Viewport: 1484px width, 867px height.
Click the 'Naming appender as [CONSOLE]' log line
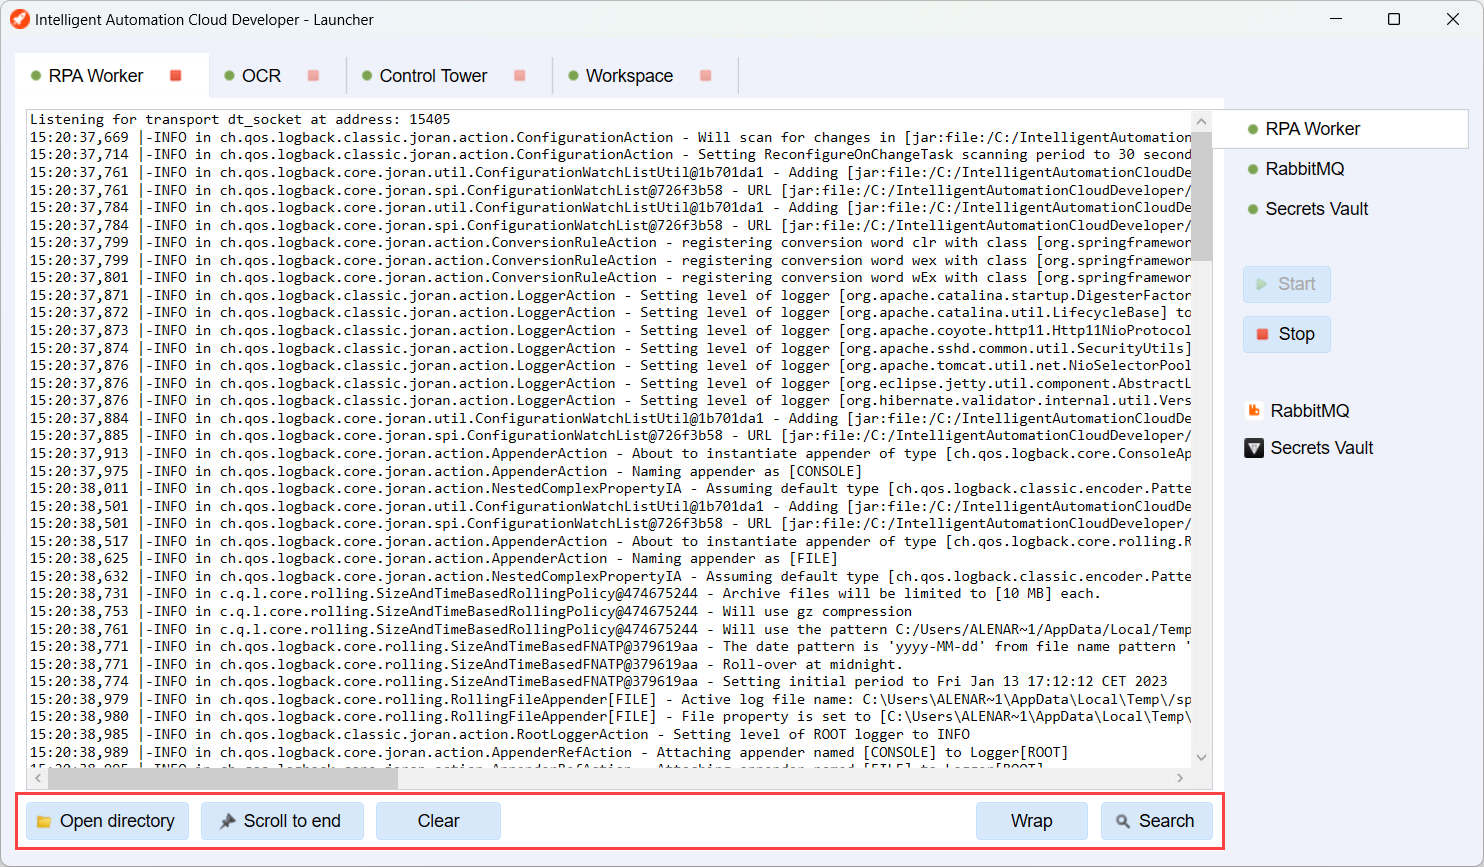click(444, 471)
